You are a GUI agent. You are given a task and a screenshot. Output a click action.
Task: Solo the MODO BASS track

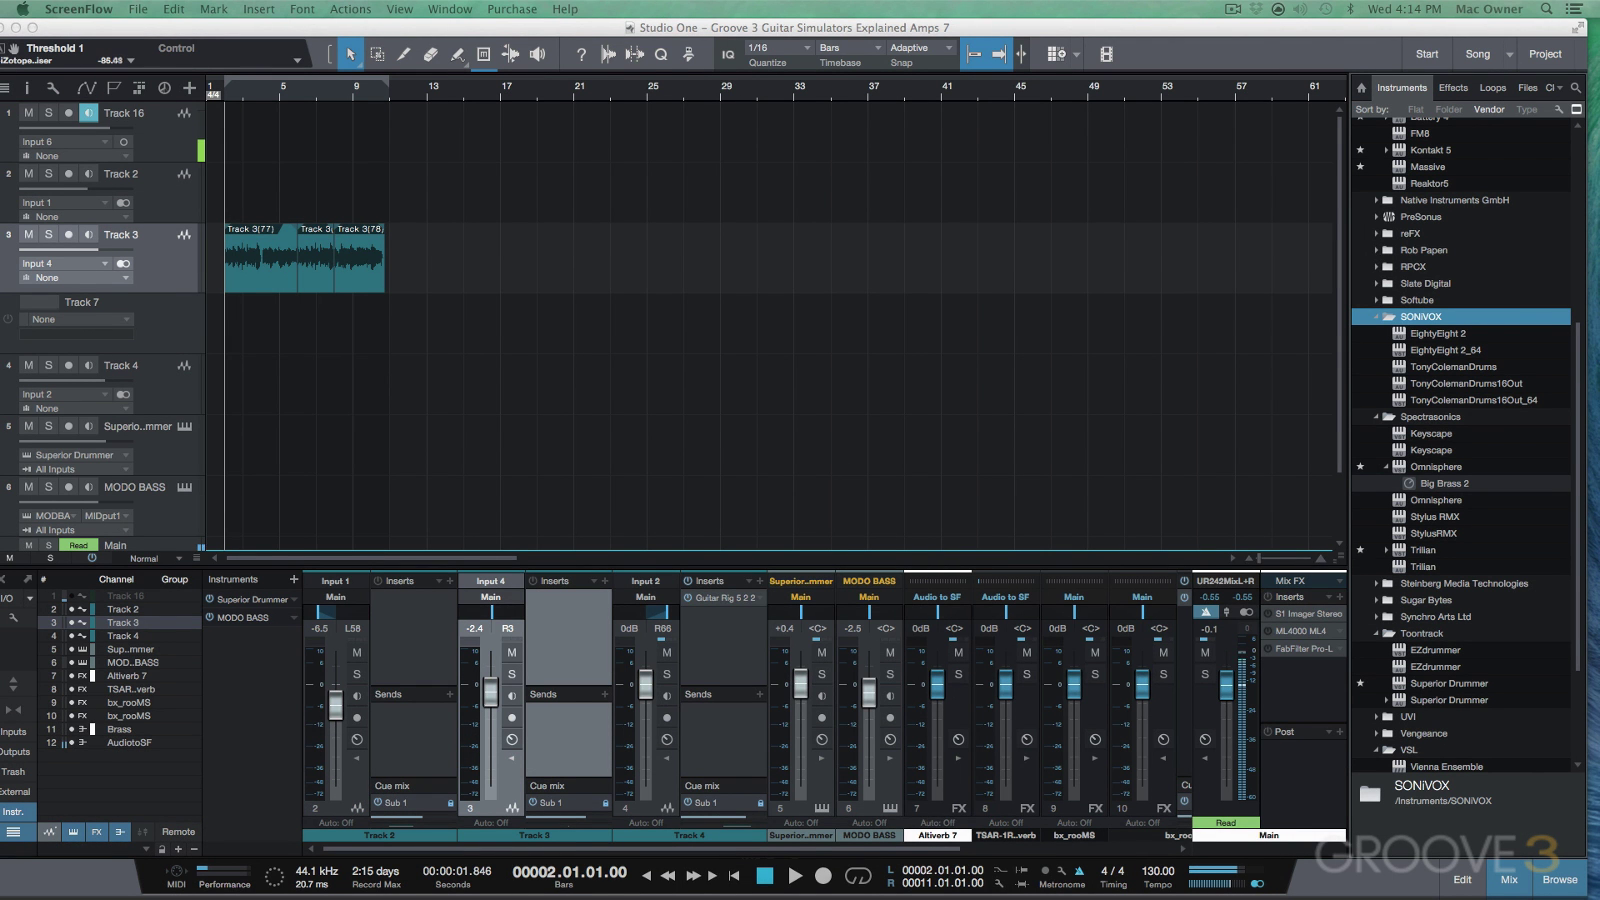[x=48, y=487]
